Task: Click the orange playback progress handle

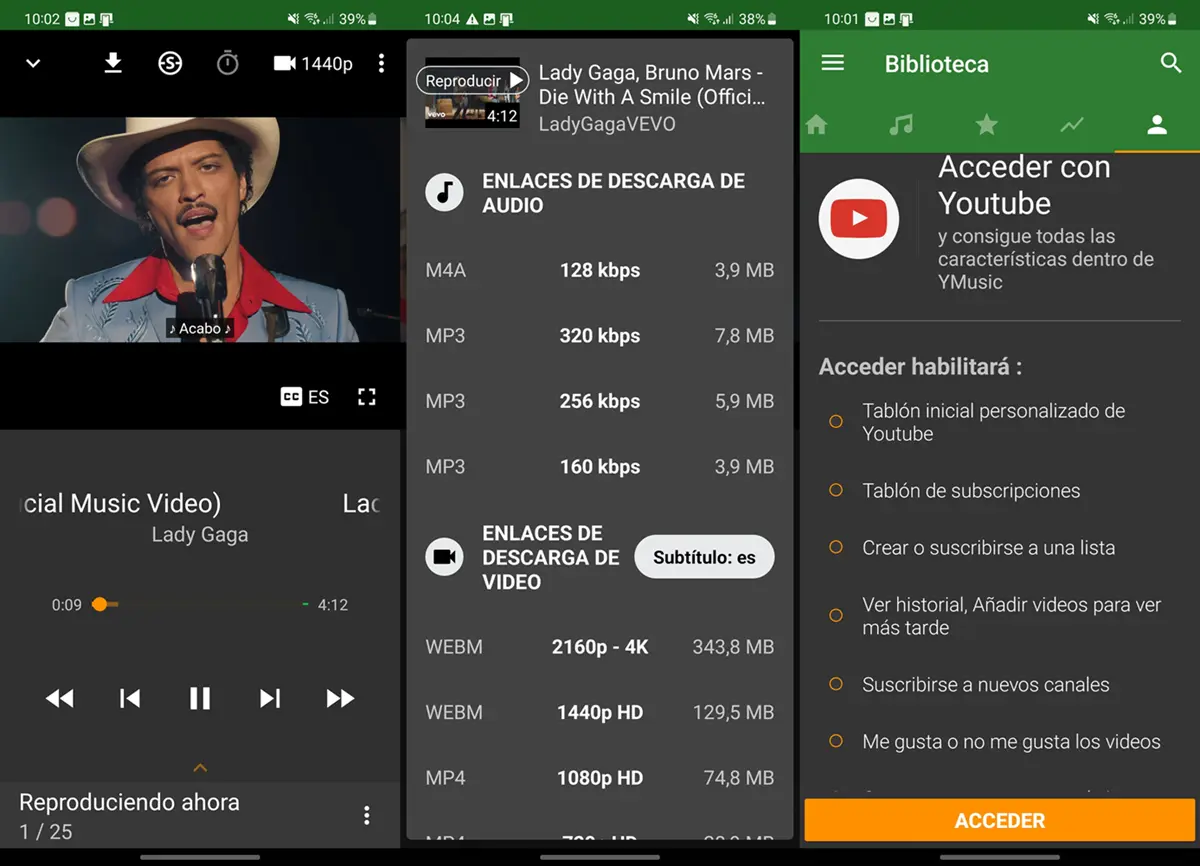Action: [x=99, y=604]
